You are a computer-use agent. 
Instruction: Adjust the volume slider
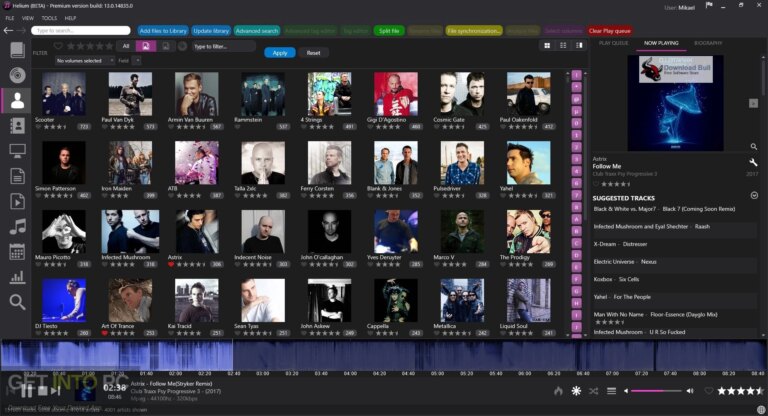655,390
